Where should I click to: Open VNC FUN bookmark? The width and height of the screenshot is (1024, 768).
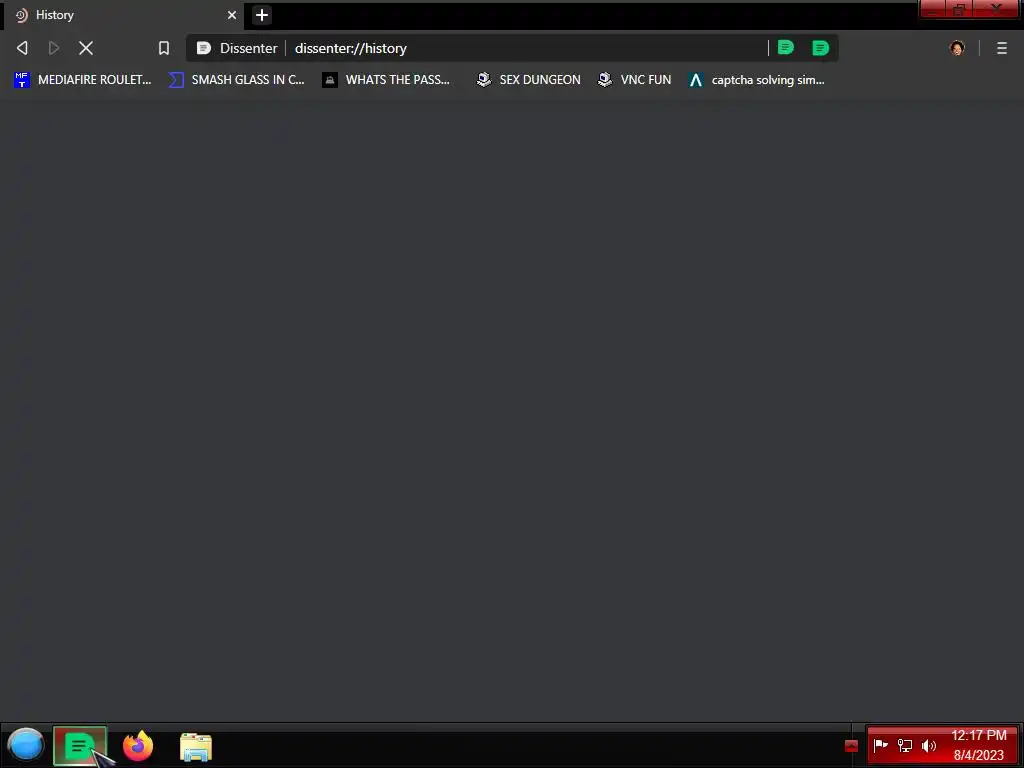[634, 80]
